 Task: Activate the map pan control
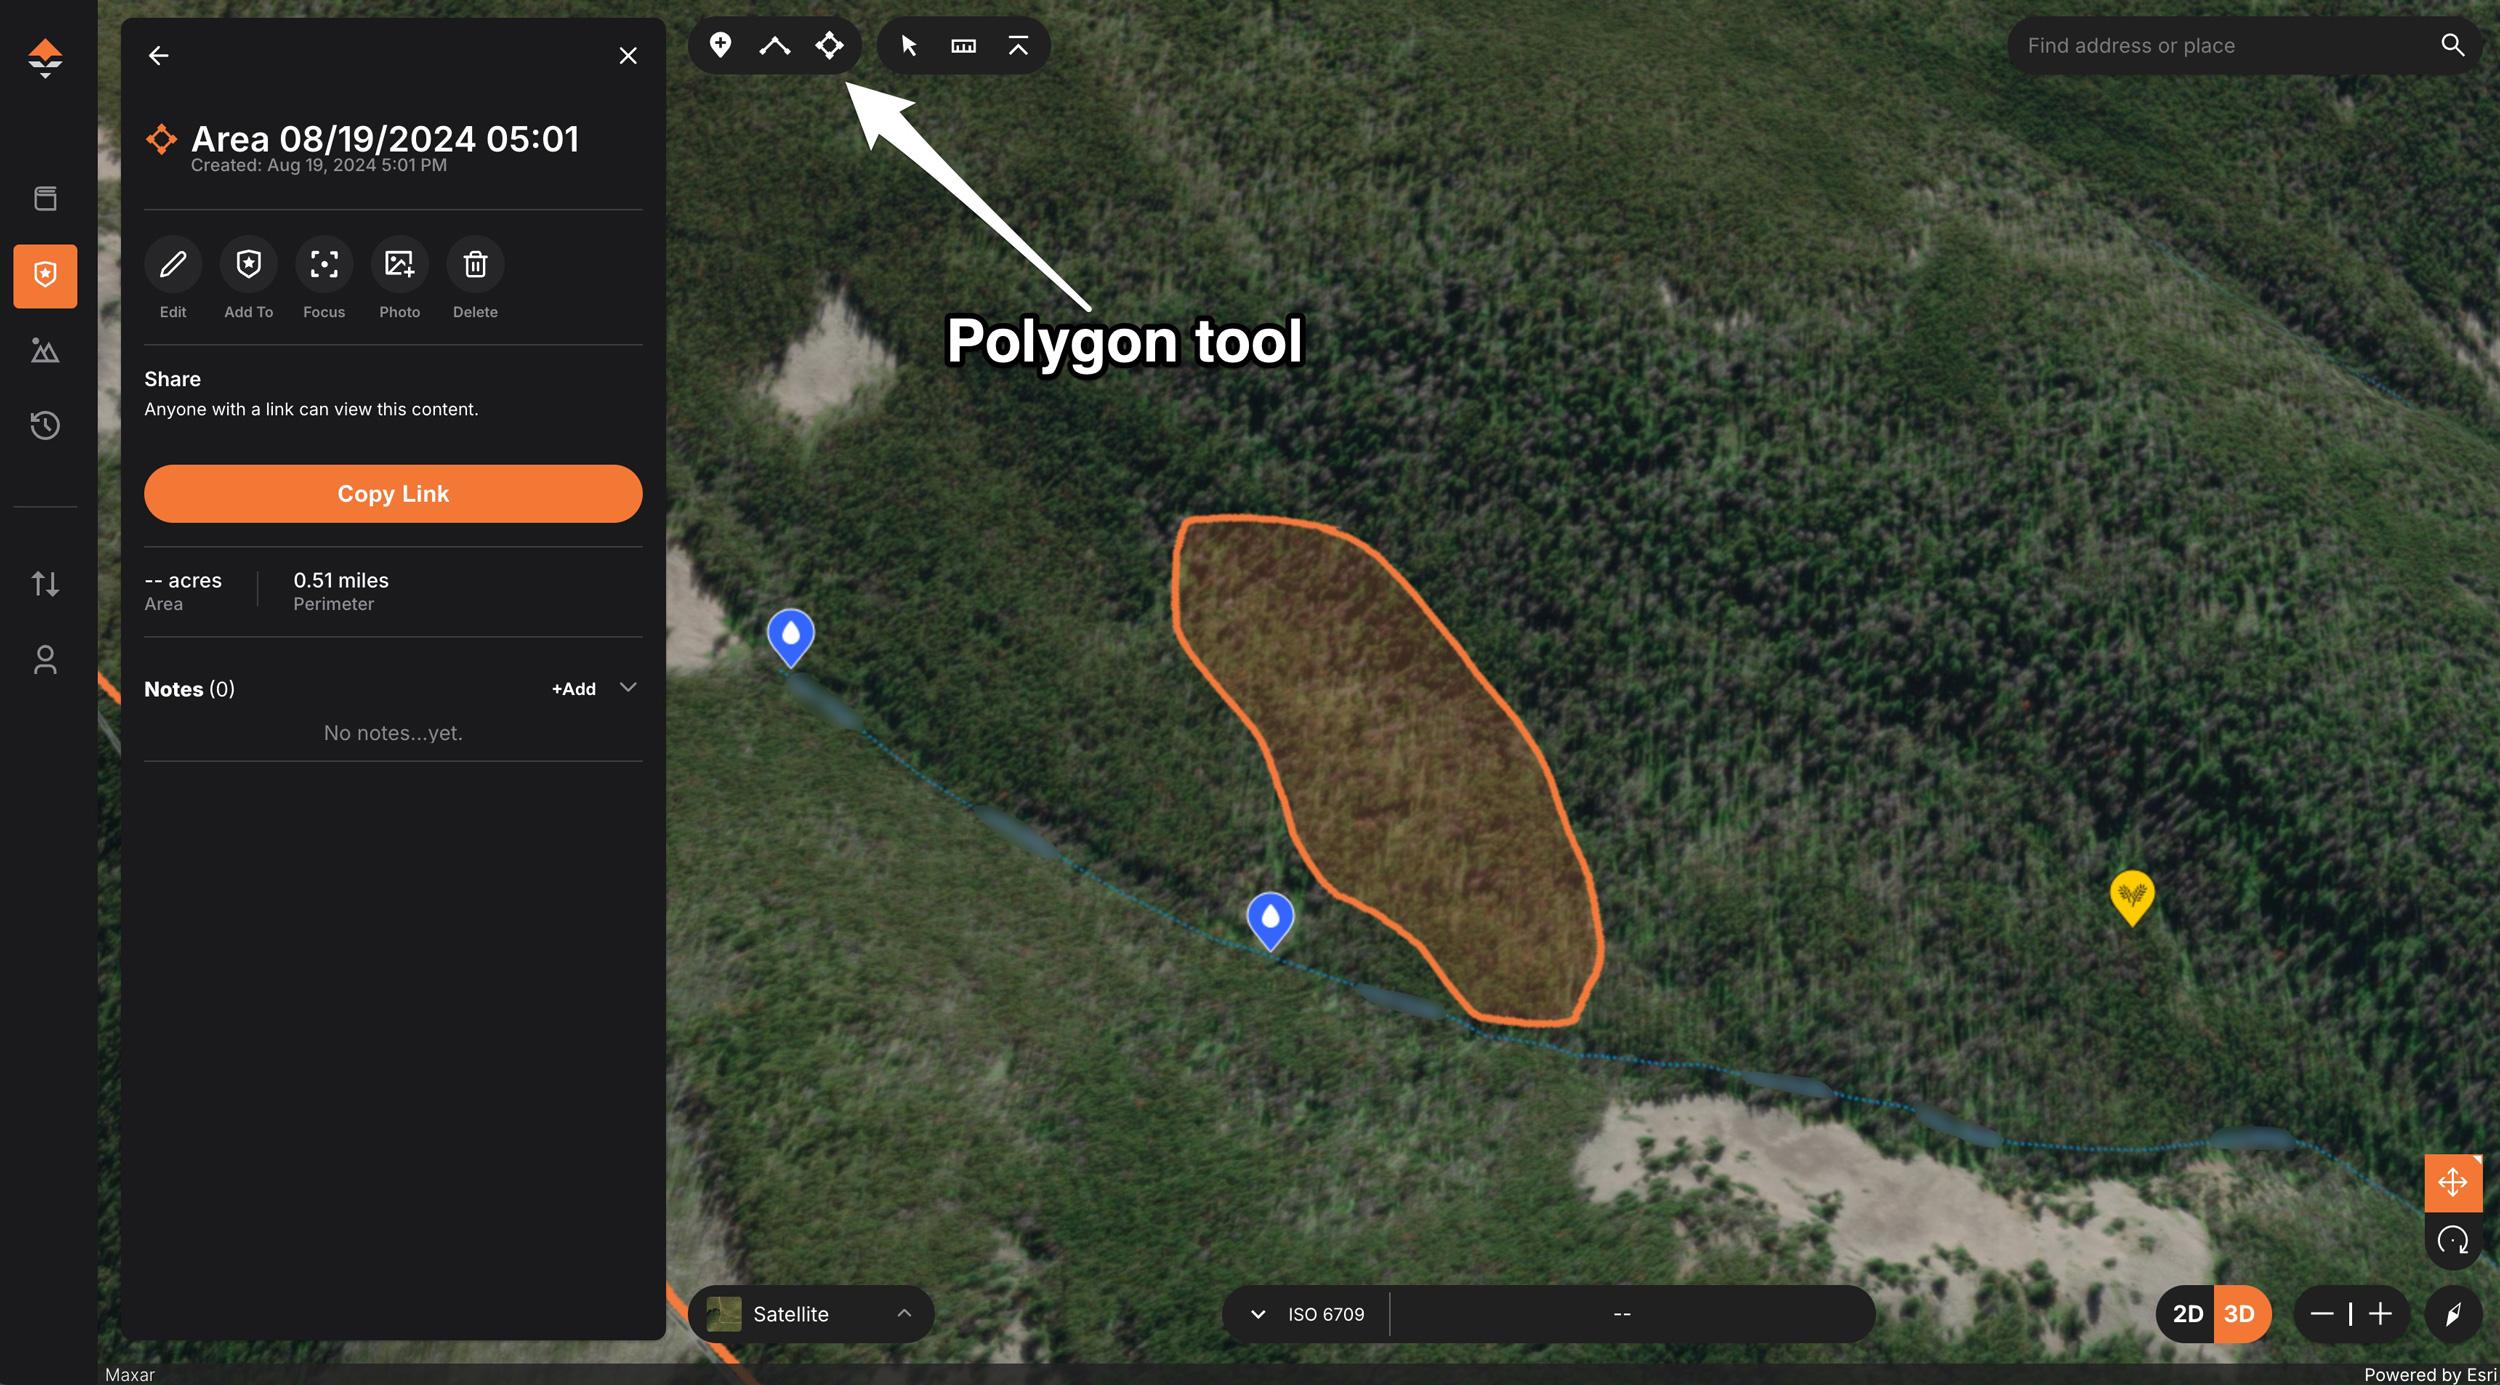2452,1182
